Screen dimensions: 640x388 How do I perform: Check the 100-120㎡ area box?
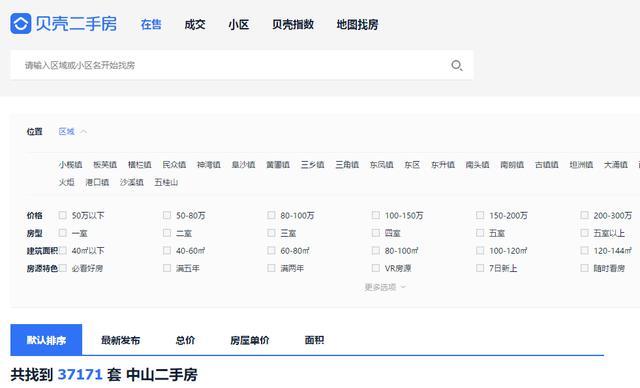[480, 251]
